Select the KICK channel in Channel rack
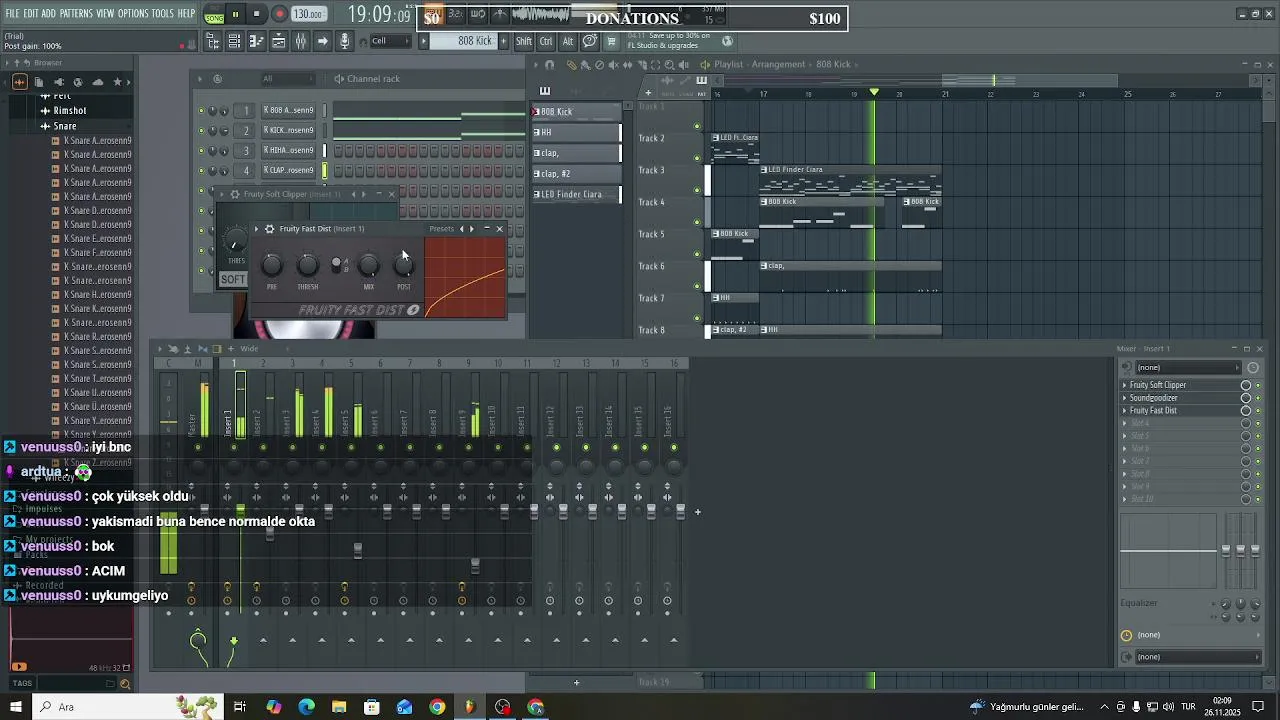The height and width of the screenshot is (720, 1280). point(289,130)
